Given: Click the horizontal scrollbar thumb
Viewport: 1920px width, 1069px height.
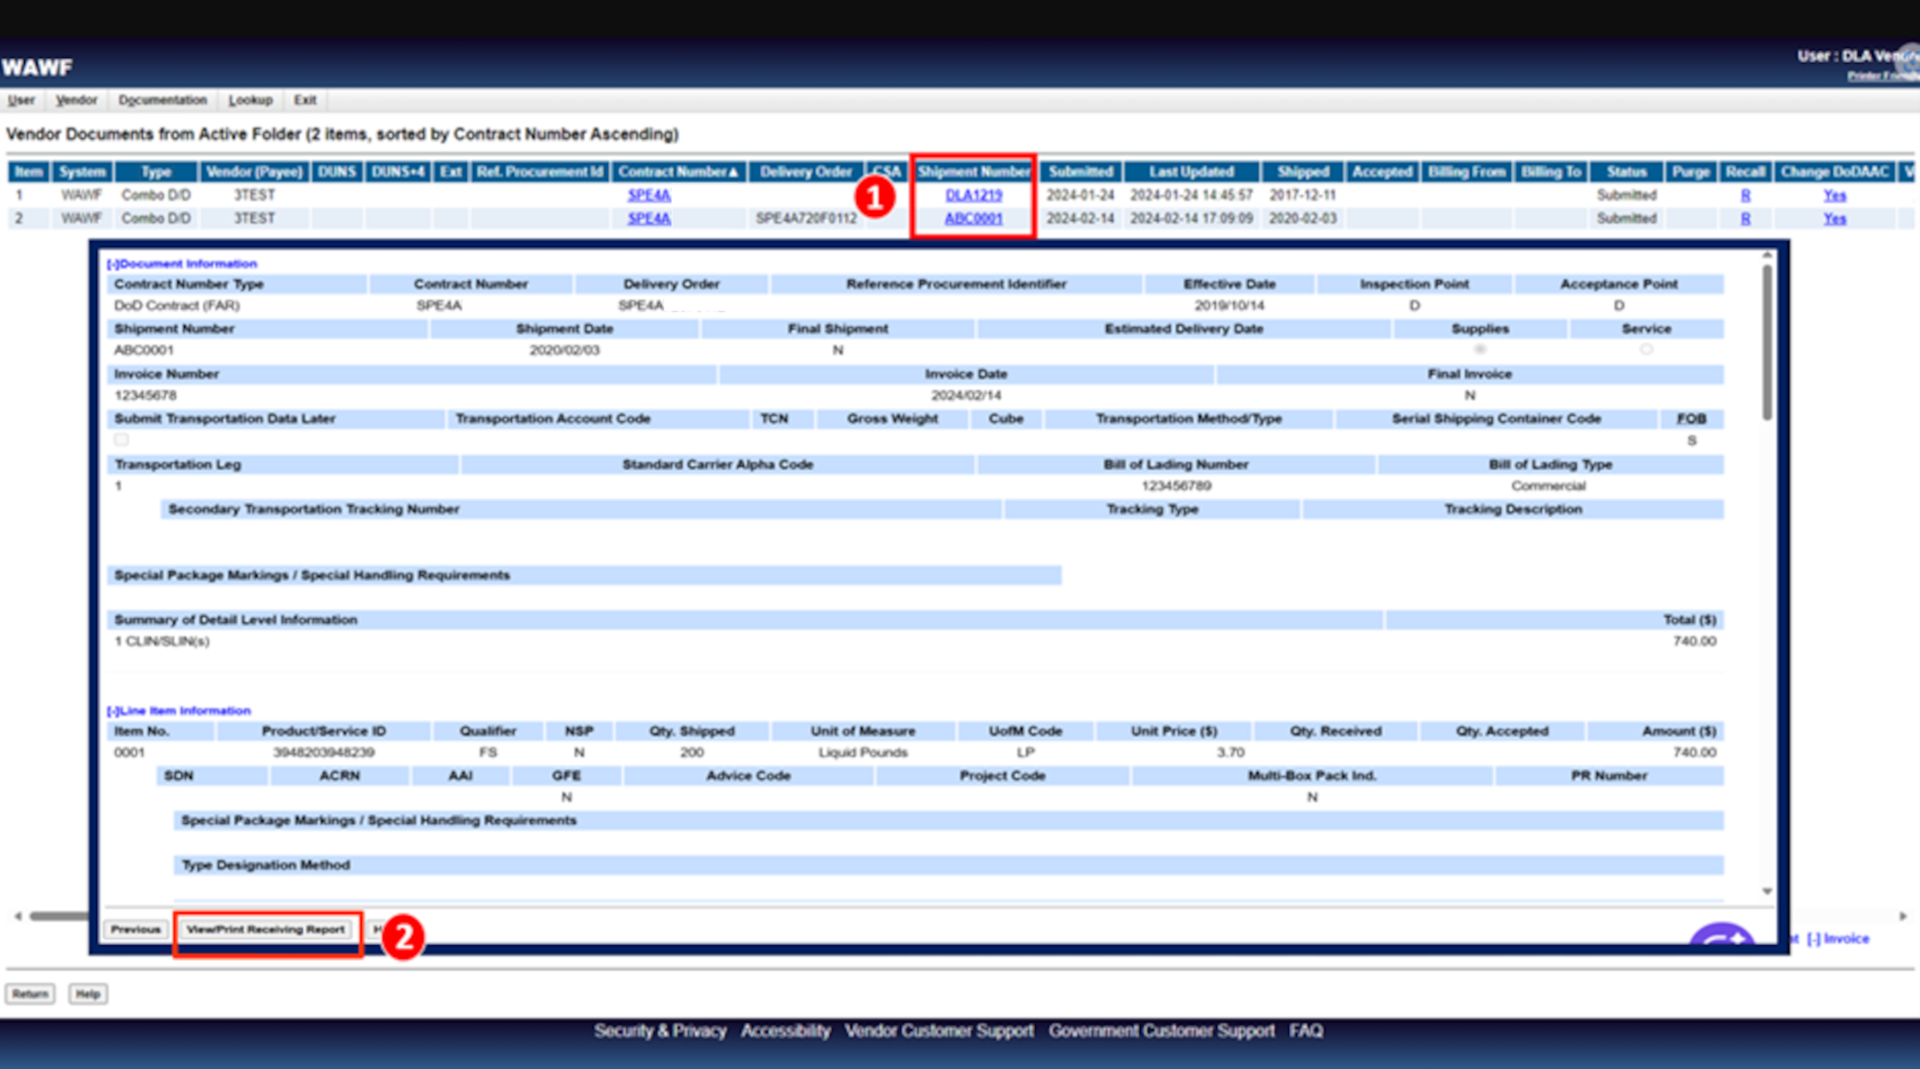Looking at the screenshot, I should (60, 916).
